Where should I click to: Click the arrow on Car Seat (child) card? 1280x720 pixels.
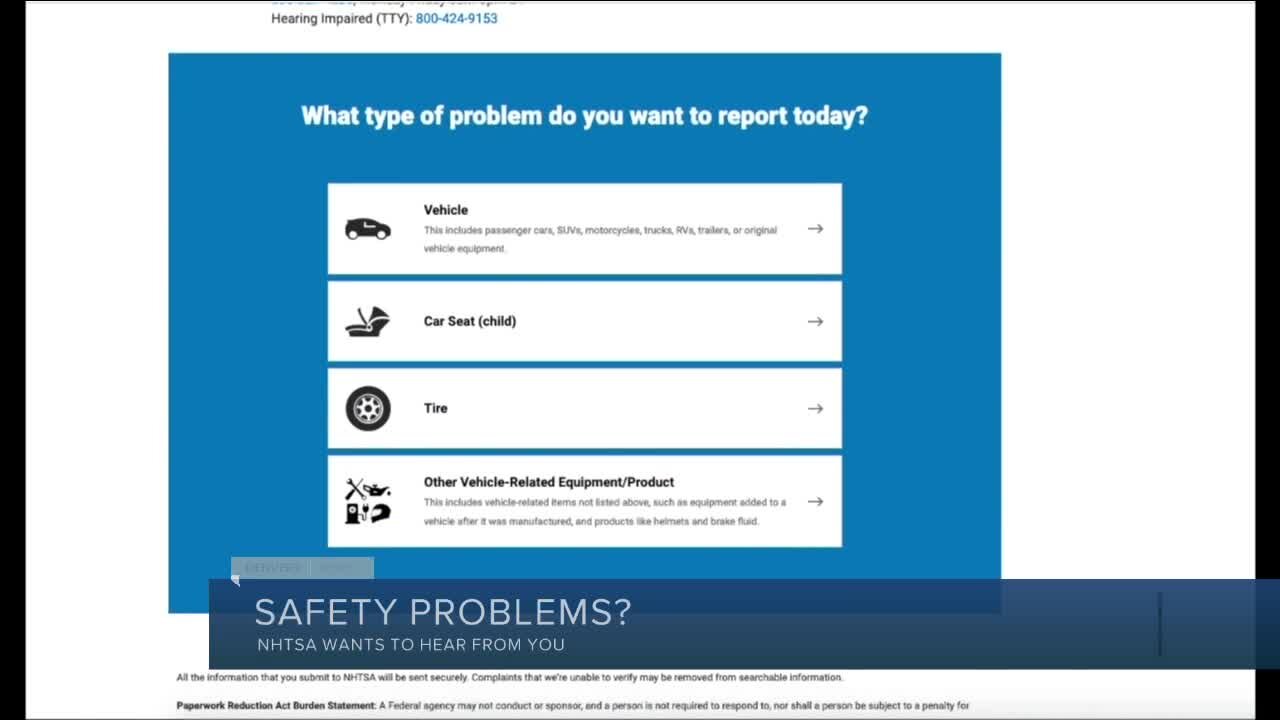click(x=815, y=322)
